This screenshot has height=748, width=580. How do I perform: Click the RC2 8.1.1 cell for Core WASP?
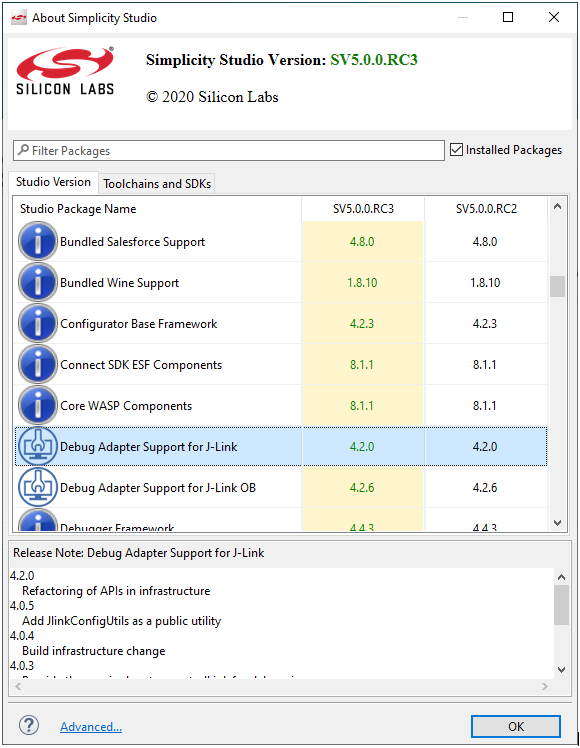485,405
